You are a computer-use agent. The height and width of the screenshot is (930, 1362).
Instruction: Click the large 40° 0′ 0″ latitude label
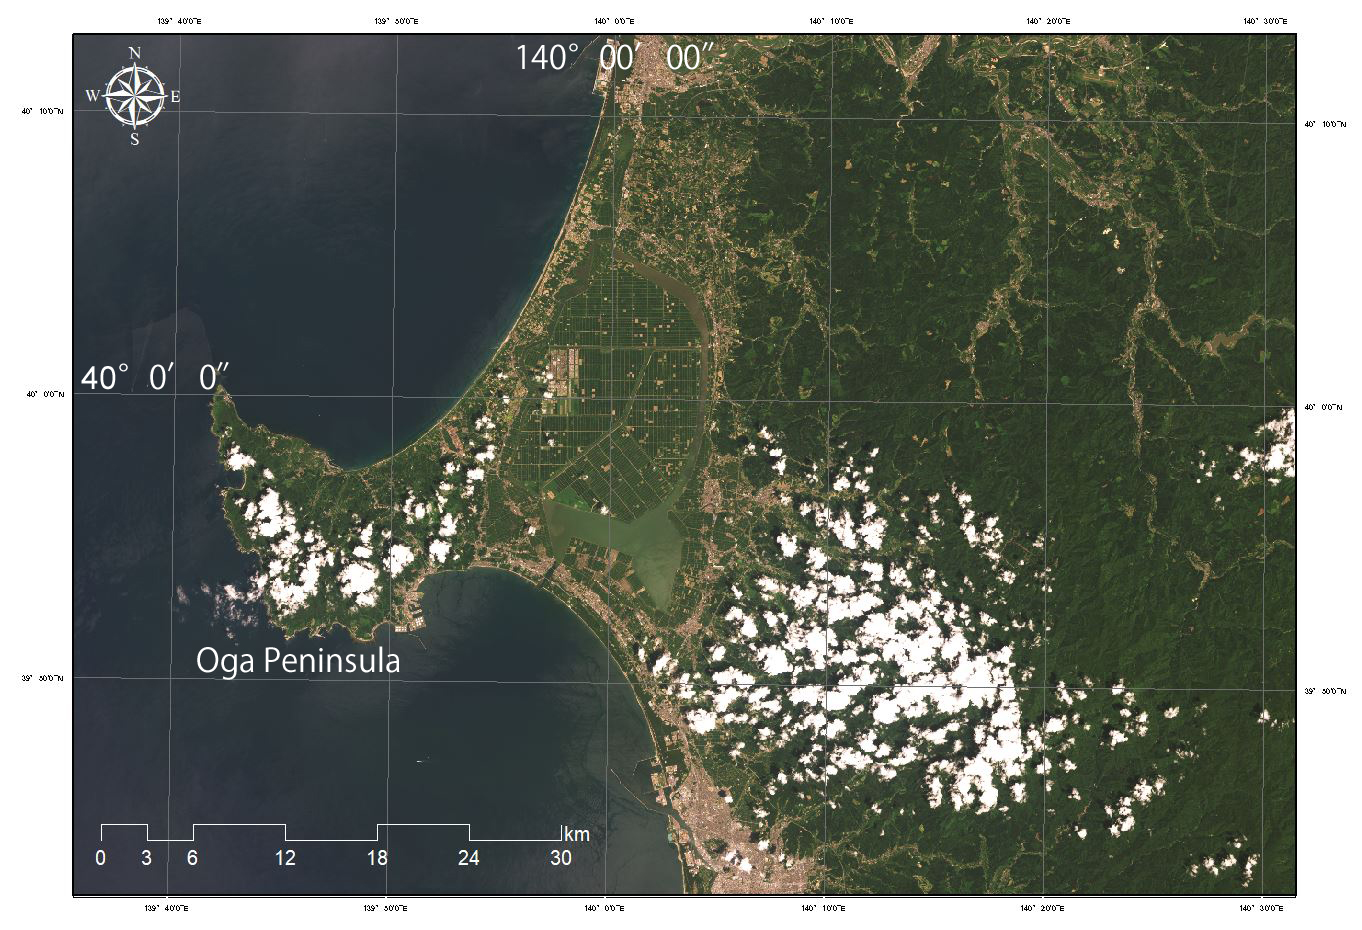click(x=155, y=379)
